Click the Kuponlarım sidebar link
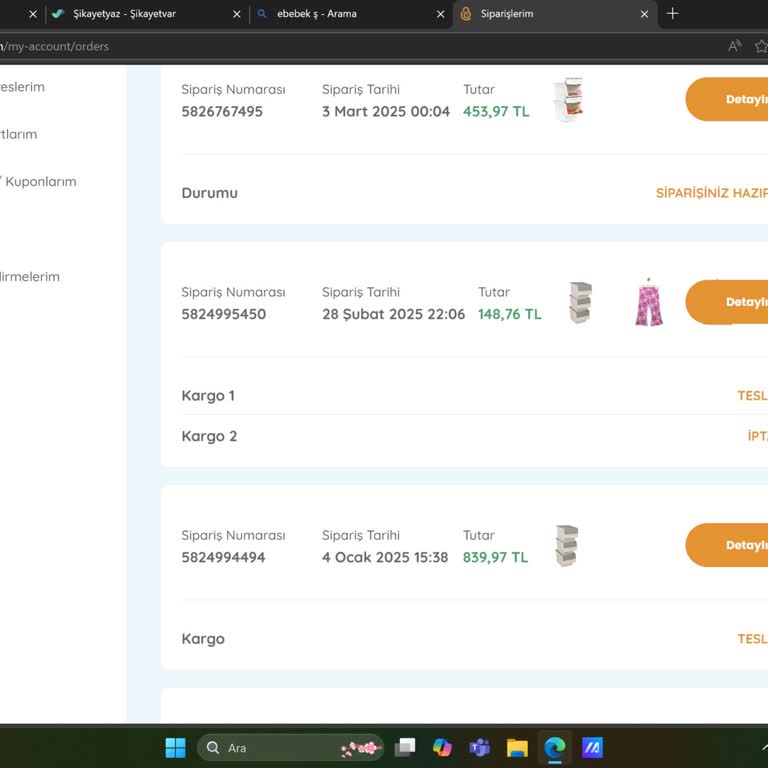The width and height of the screenshot is (768, 768). [x=38, y=182]
